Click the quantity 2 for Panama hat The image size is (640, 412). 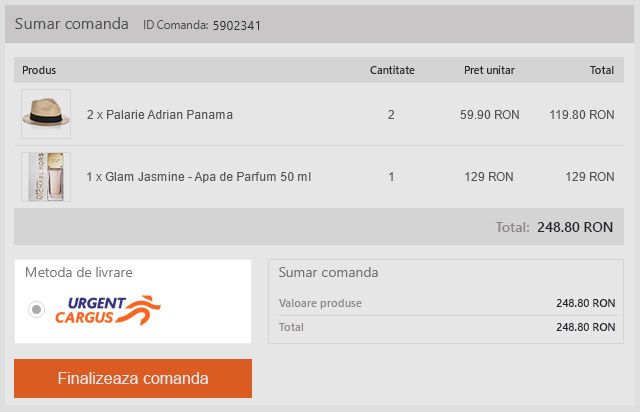[391, 115]
